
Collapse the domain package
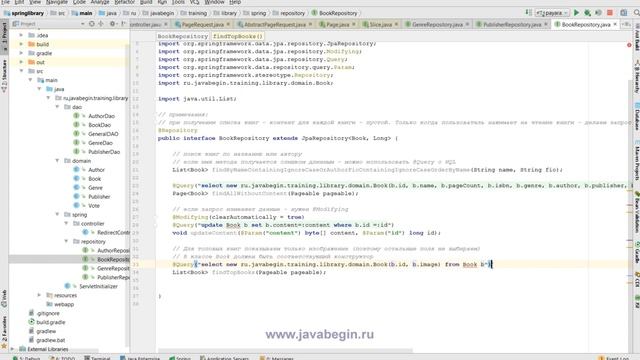click(x=57, y=161)
